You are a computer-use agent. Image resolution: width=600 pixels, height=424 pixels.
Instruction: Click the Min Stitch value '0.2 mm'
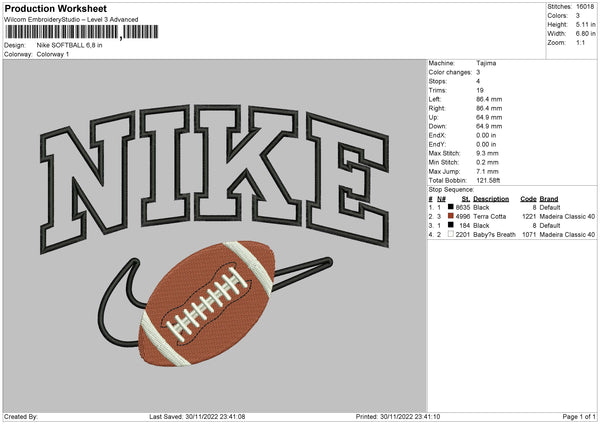click(x=487, y=162)
